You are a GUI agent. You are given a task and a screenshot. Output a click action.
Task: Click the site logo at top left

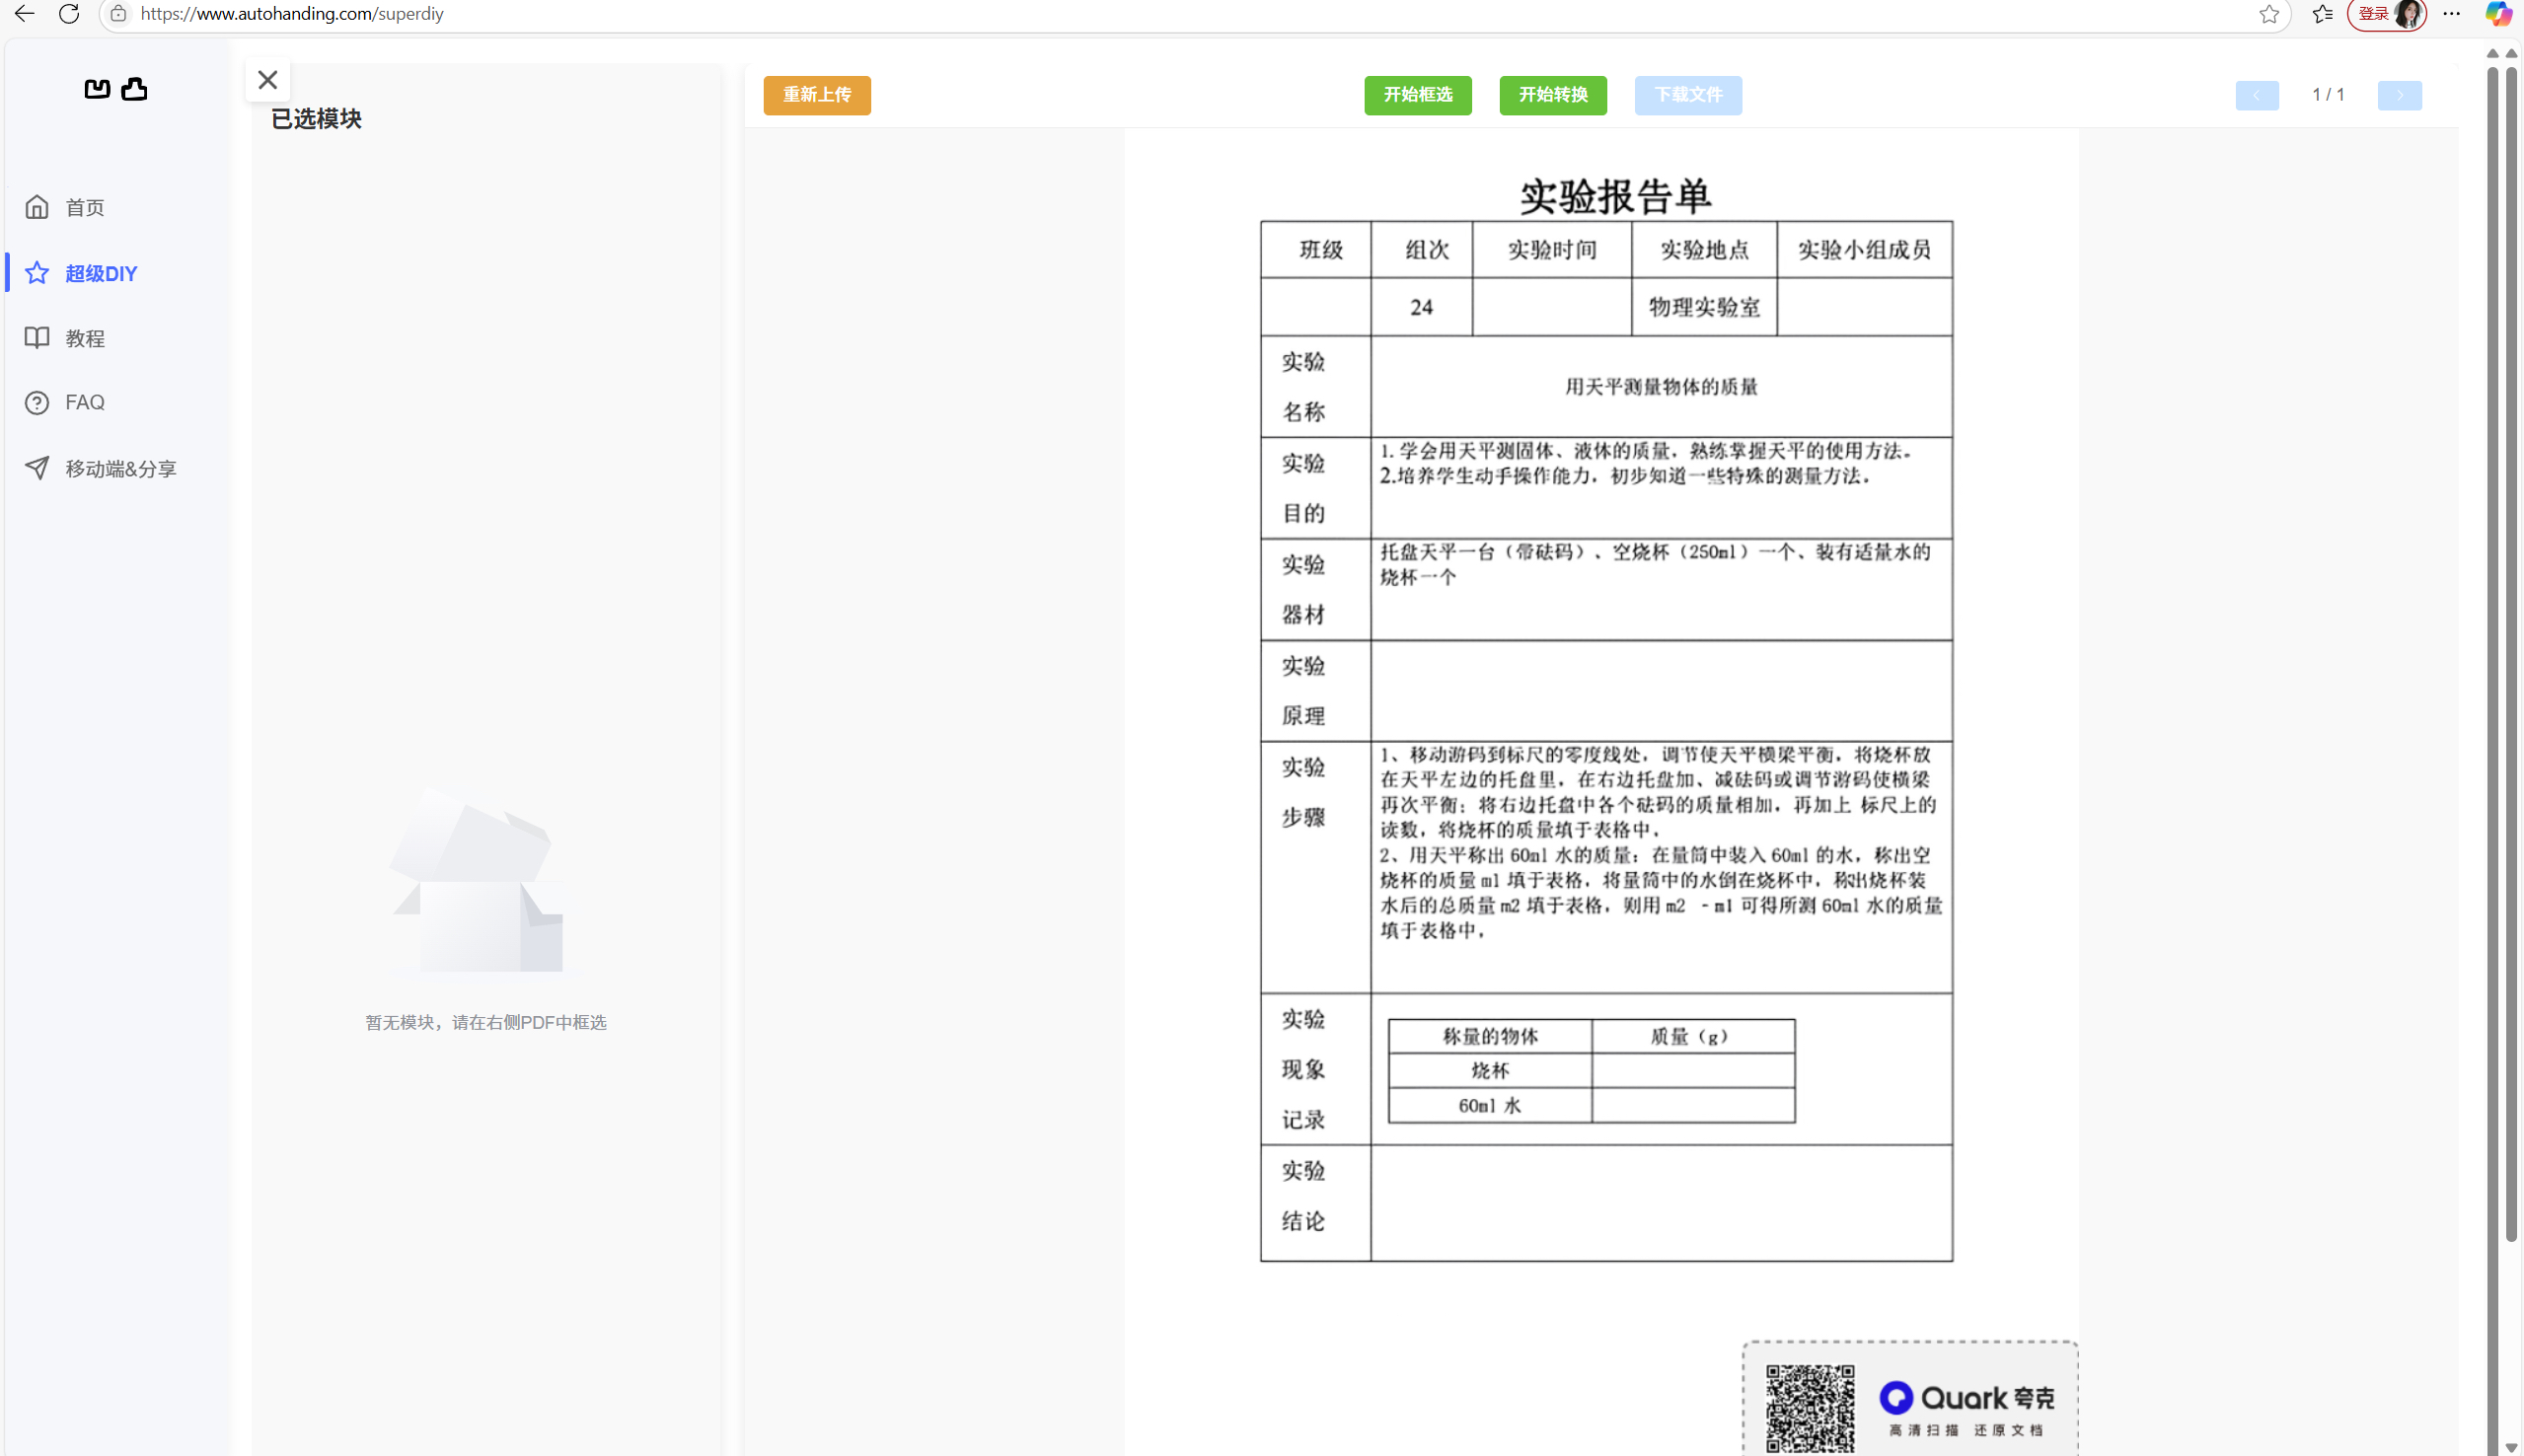(116, 89)
